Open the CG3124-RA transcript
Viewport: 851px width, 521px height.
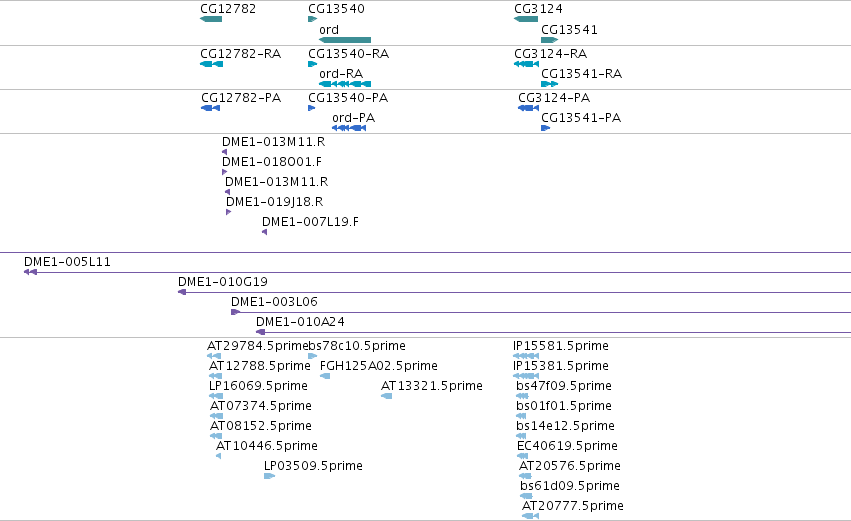tap(526, 64)
